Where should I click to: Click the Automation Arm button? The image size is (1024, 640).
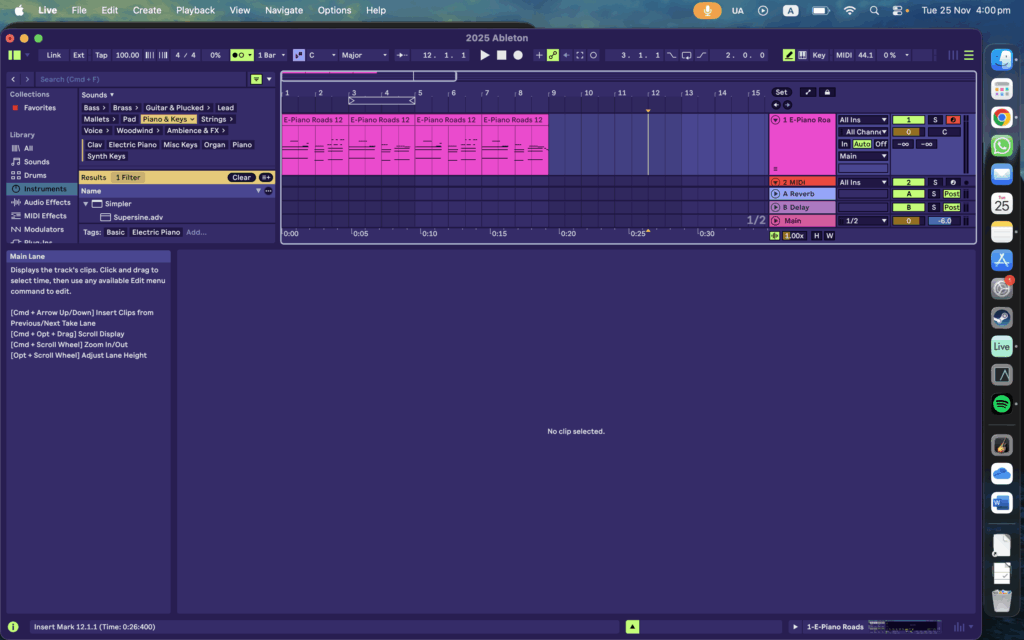pyautogui.click(x=552, y=55)
